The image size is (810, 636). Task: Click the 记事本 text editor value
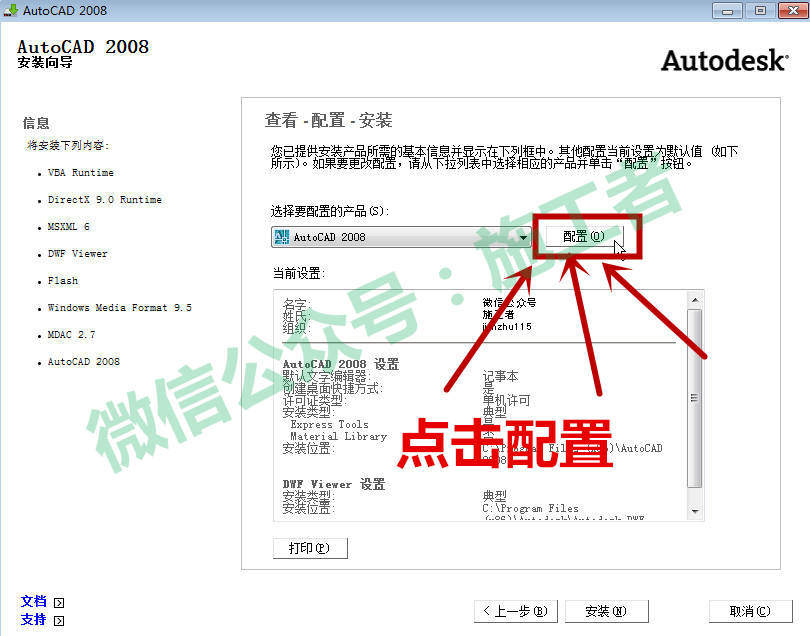501,376
